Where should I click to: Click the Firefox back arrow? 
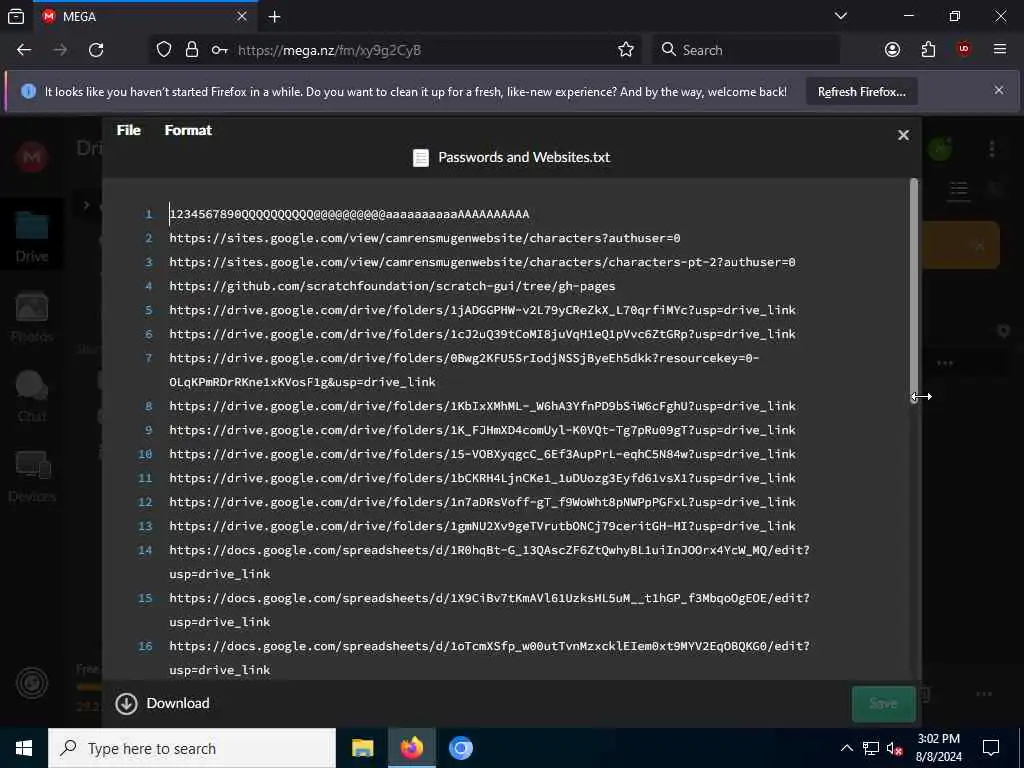(24, 50)
